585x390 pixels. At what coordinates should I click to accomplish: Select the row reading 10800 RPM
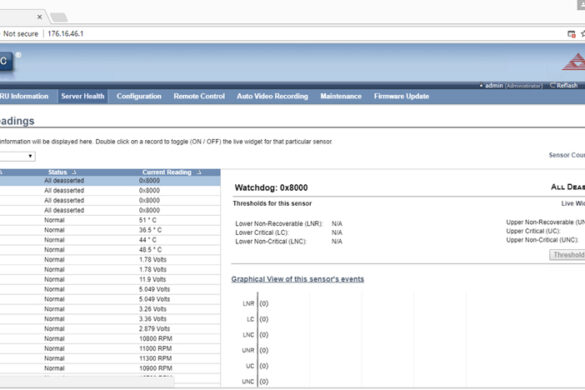(x=110, y=338)
